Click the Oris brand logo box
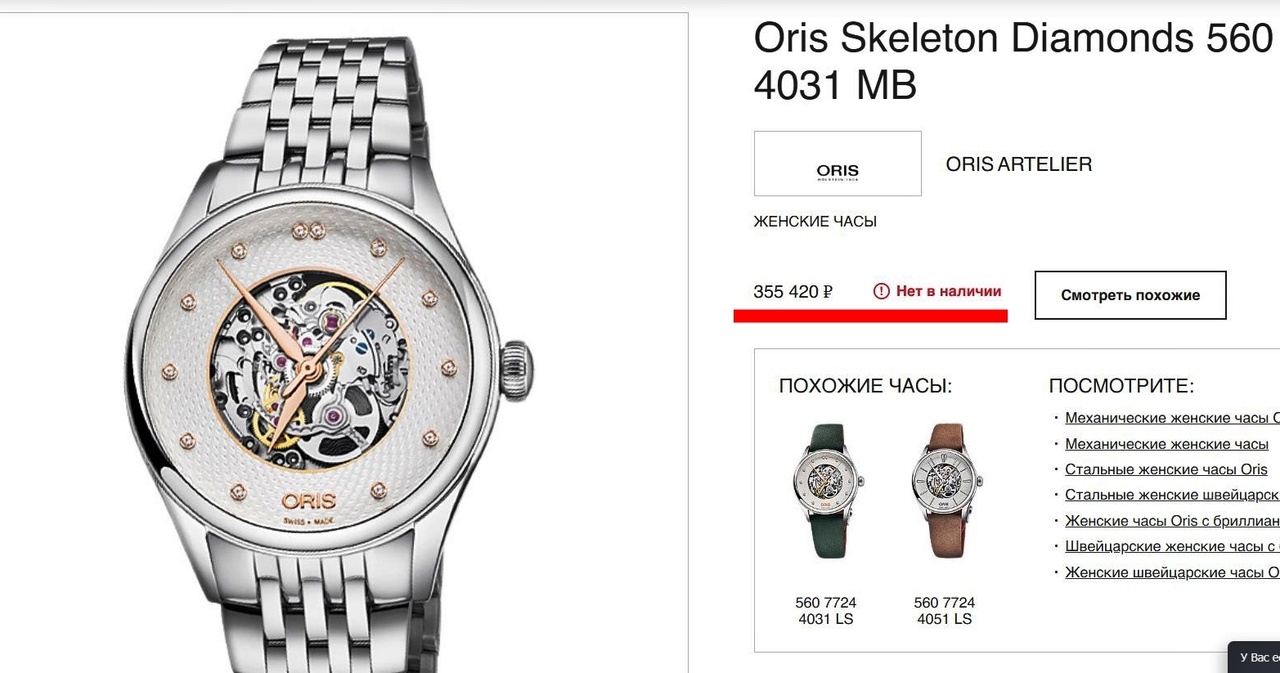 pos(837,164)
